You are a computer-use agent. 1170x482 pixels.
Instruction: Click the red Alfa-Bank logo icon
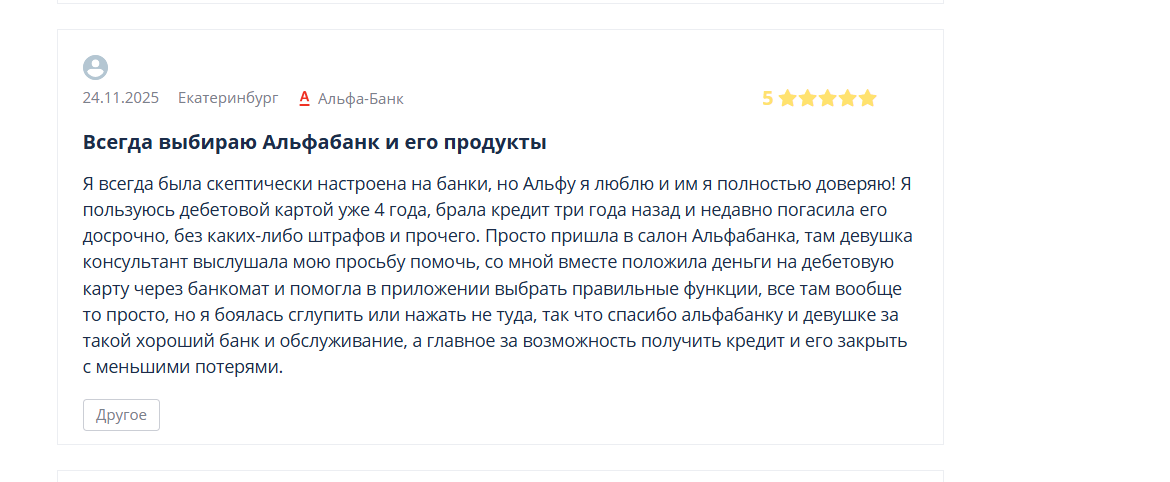(304, 98)
